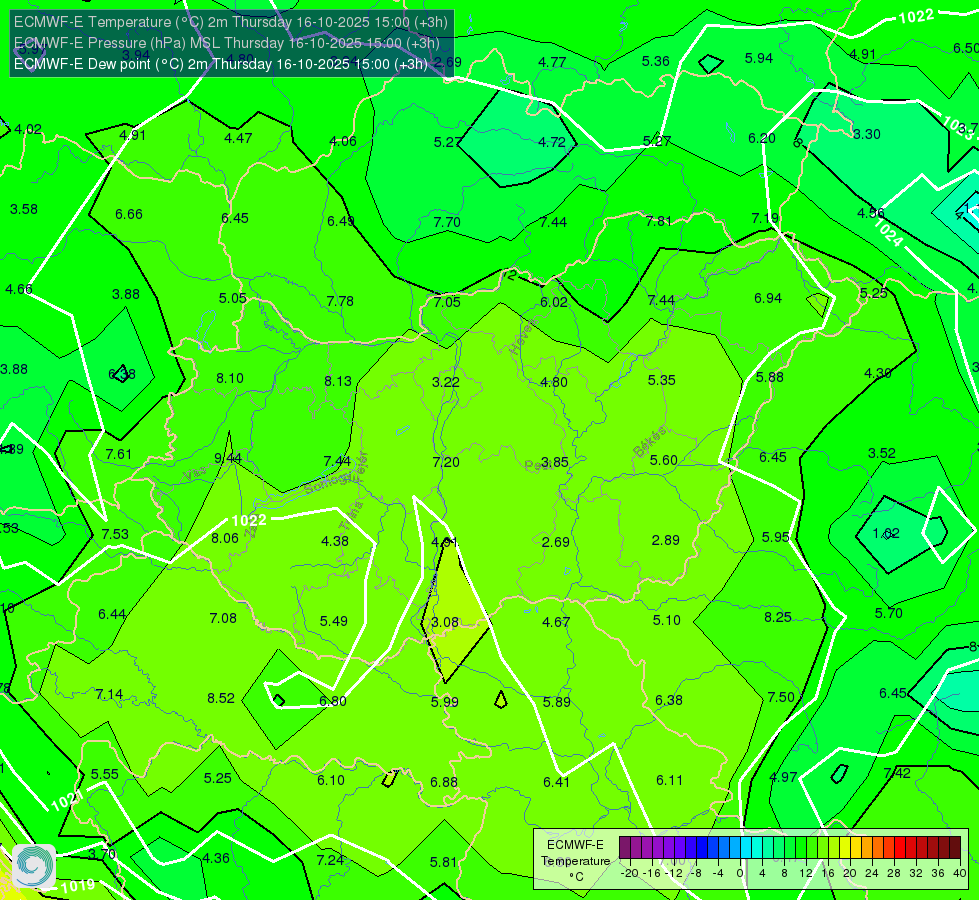The image size is (979, 900).
Task: Click the dew point value 8.13
Action: 338,381
